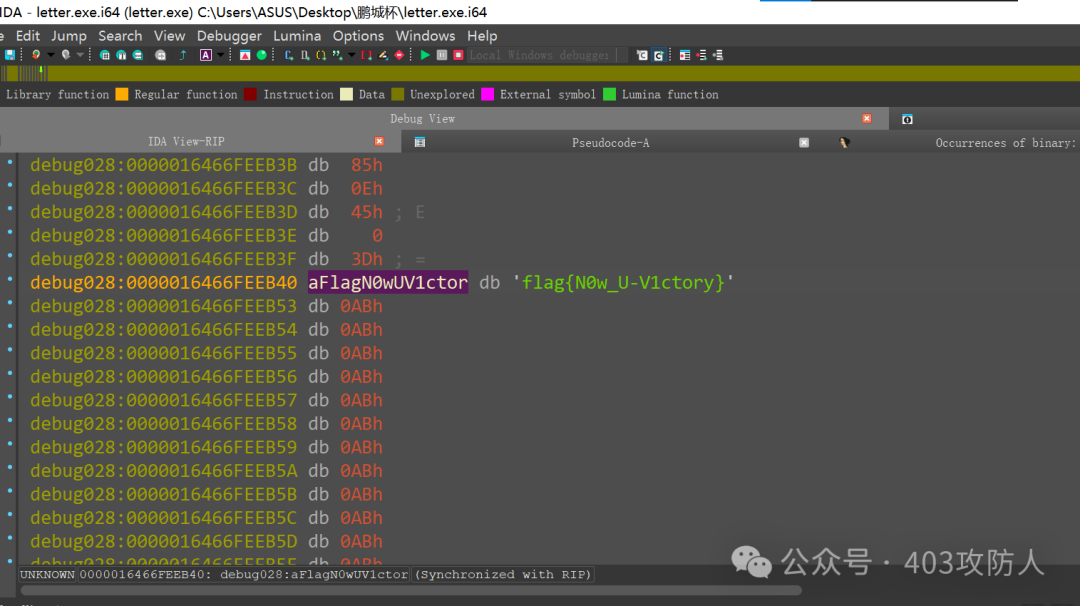Click the Save database icon

tap(10, 55)
